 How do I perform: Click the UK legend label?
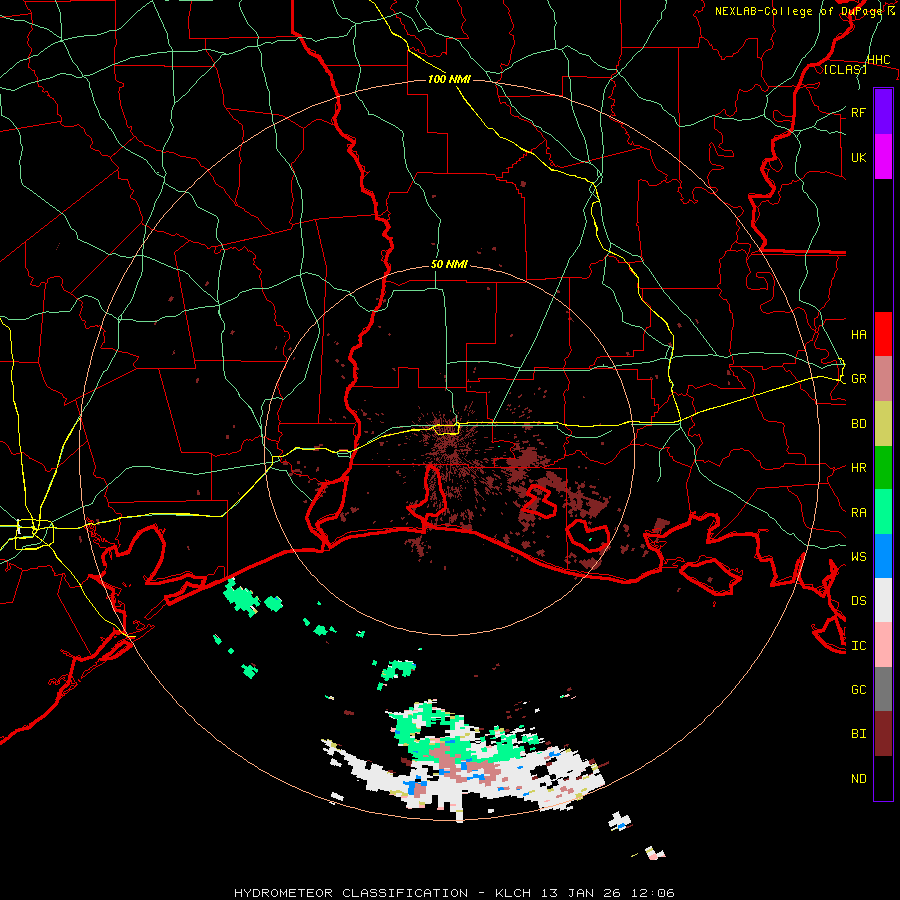tap(858, 157)
